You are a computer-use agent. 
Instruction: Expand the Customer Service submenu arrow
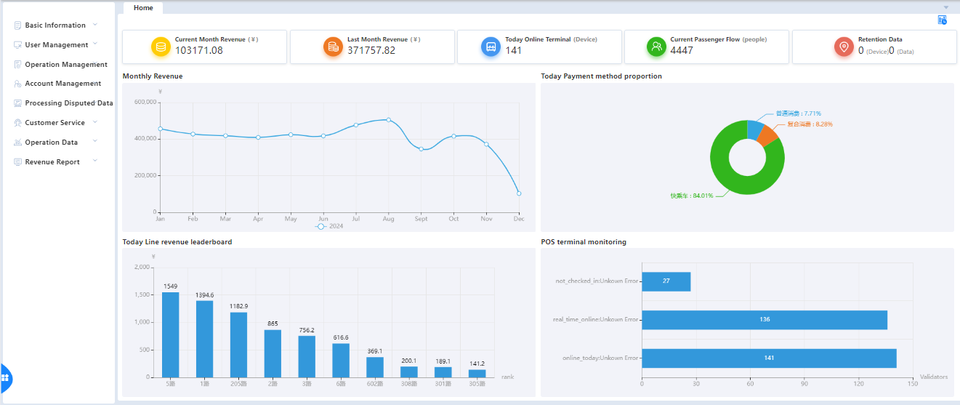(x=94, y=122)
